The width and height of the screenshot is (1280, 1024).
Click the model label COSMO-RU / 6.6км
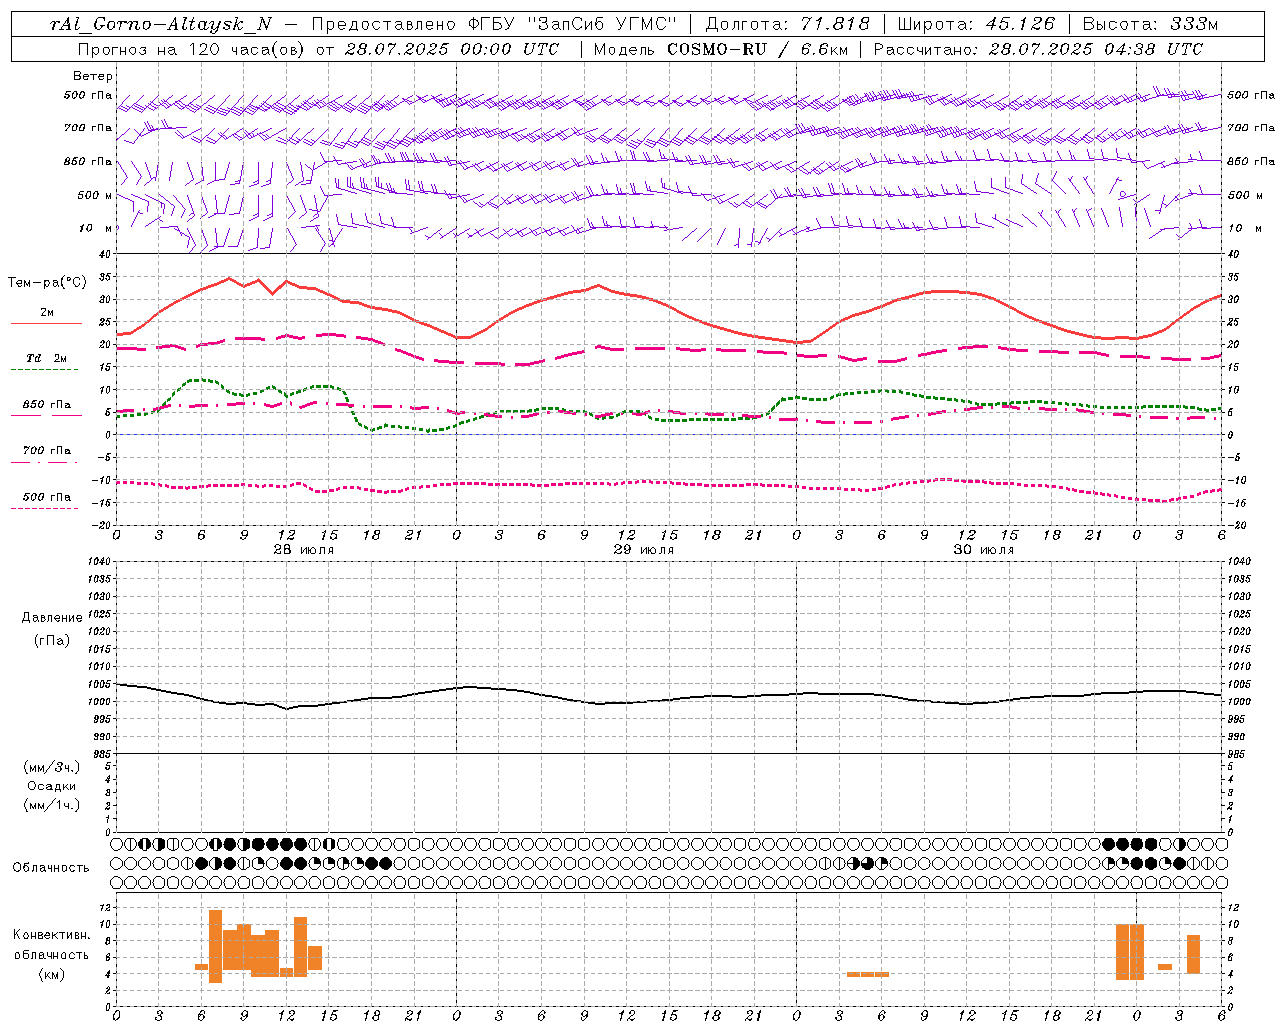coord(757,49)
